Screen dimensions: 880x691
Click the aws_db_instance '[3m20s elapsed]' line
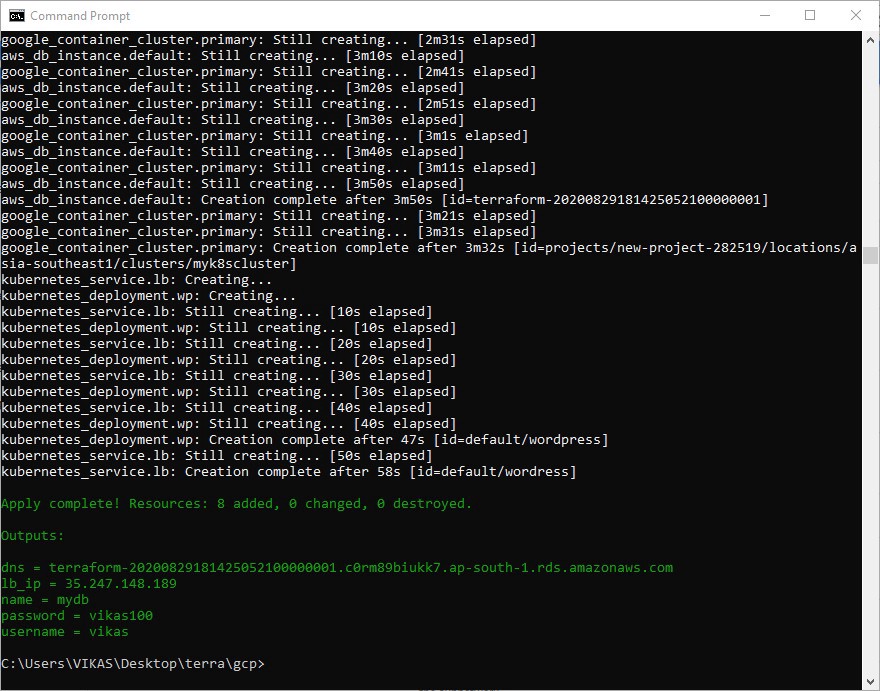[x=232, y=88]
